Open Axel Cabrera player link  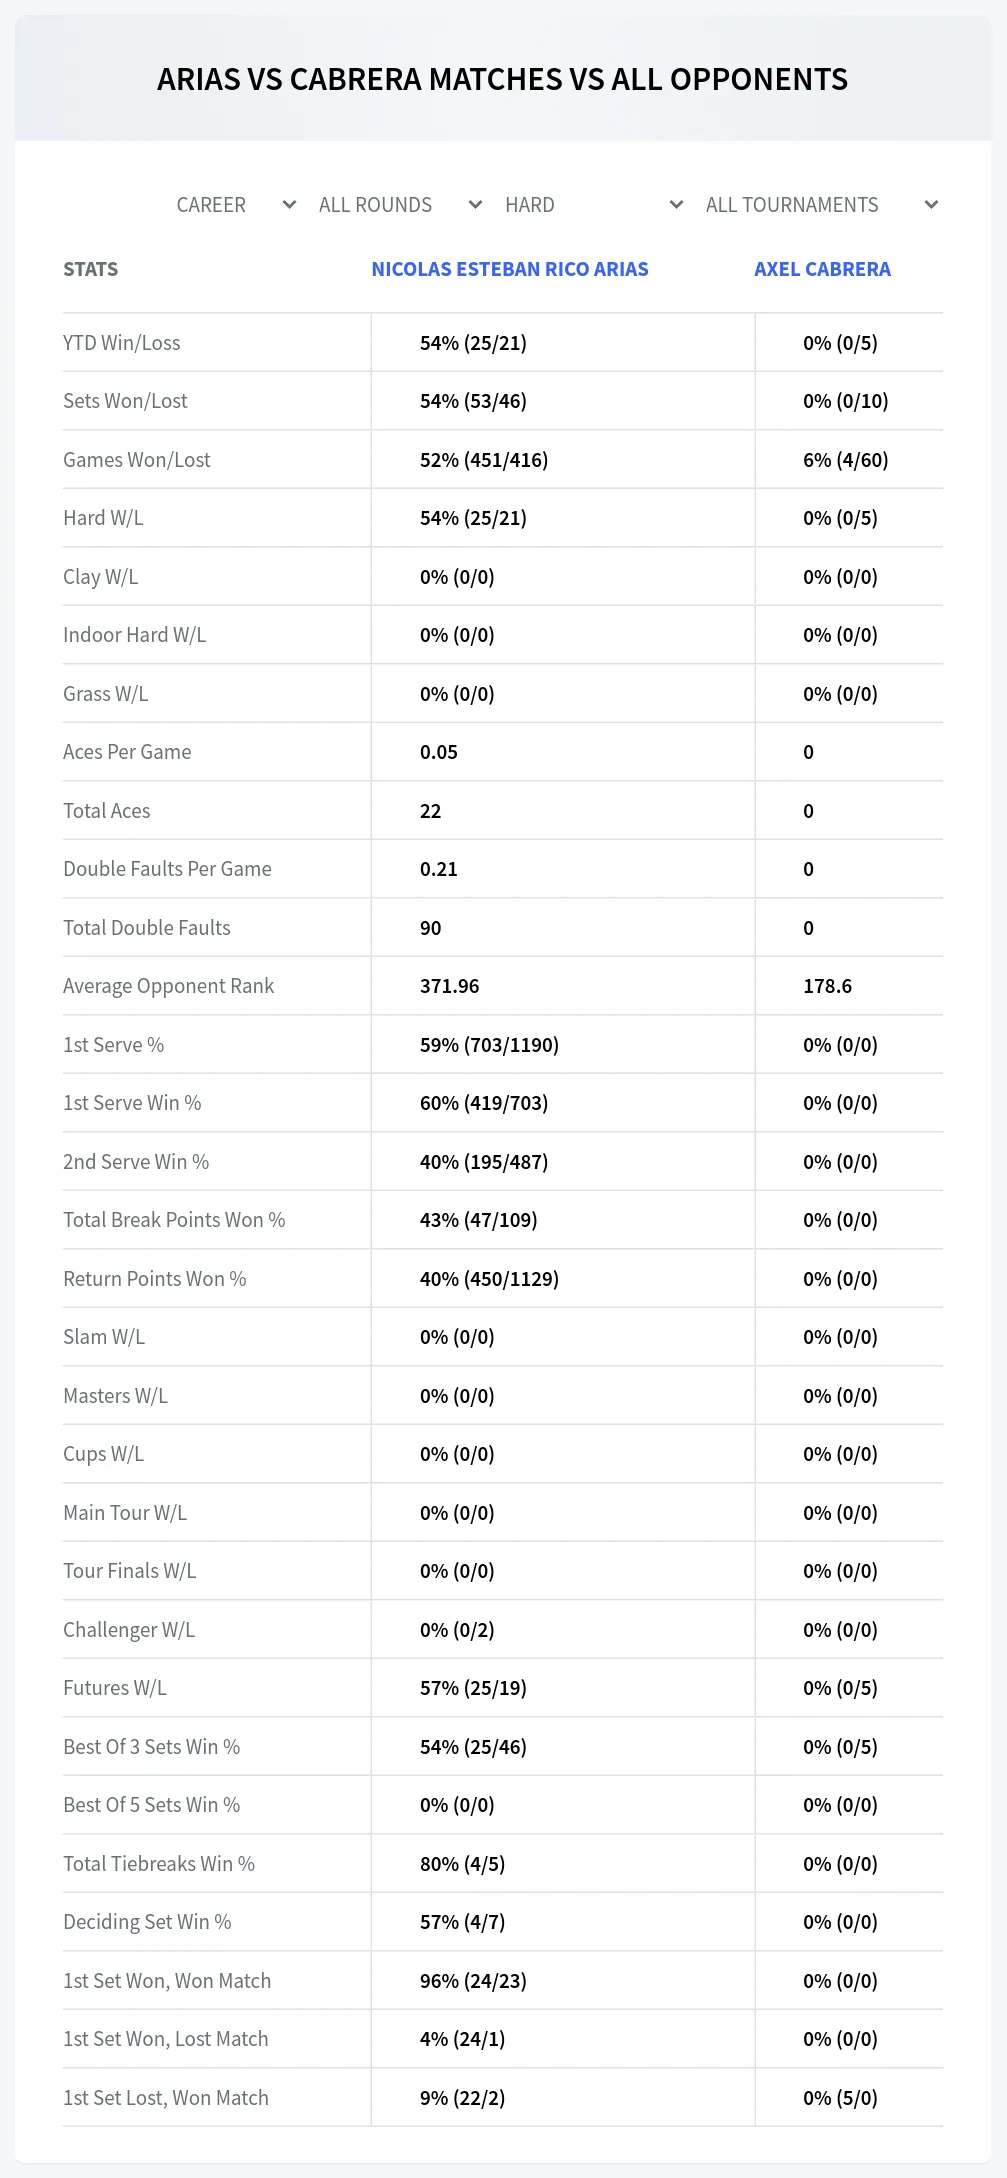[822, 269]
